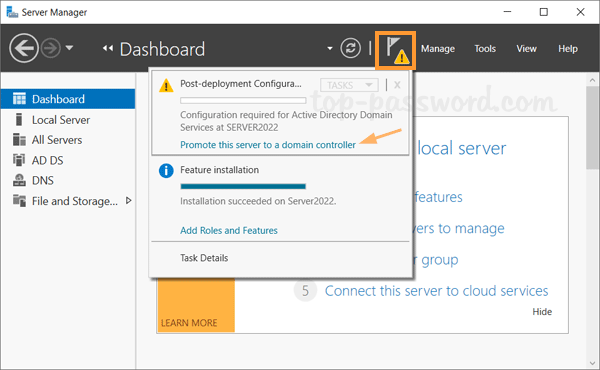Click the refresh dashboard icon
Screen dimensions: 600x370
pos(351,48)
